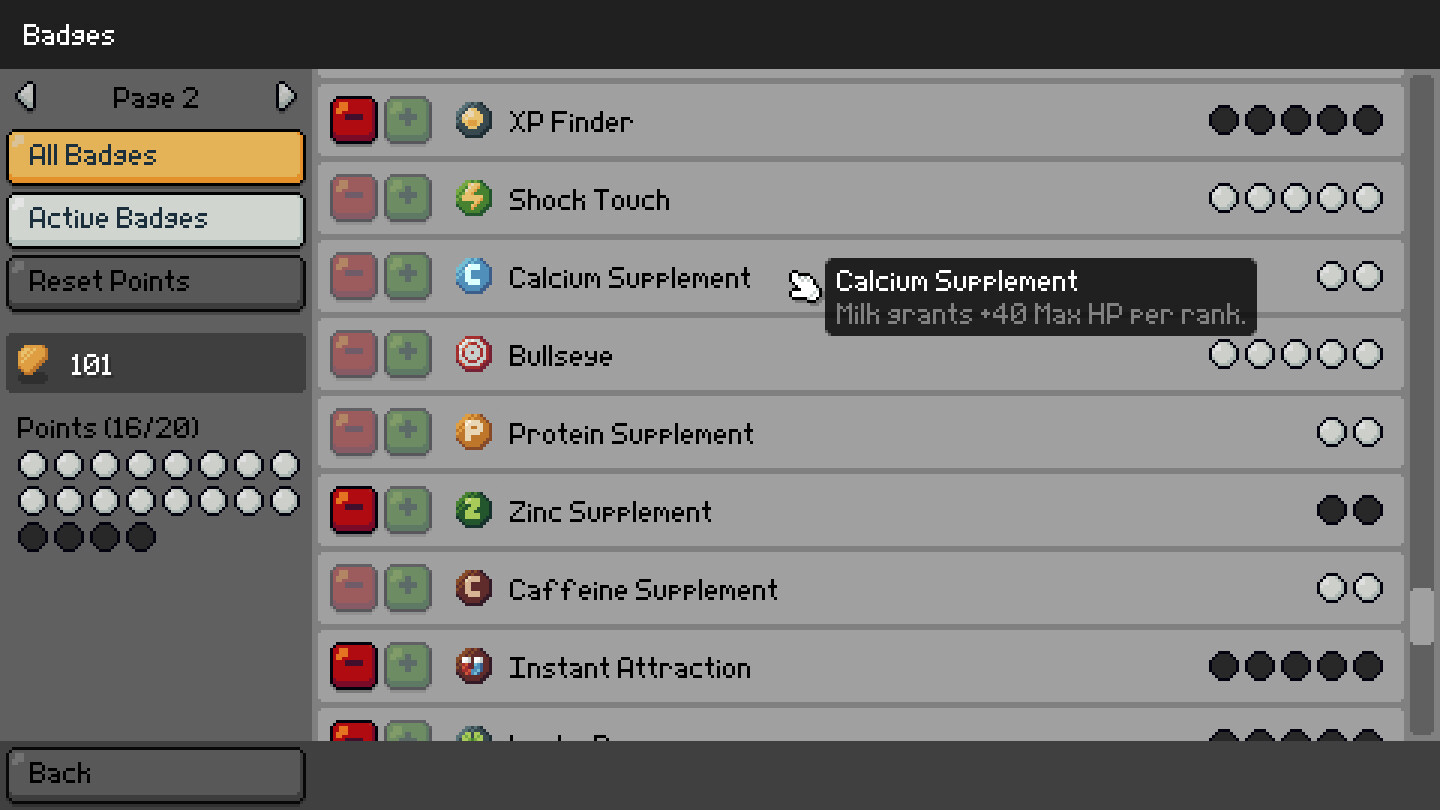This screenshot has height=810, width=1440.
Task: Select the Protein Supplement badge icon
Action: pos(472,432)
